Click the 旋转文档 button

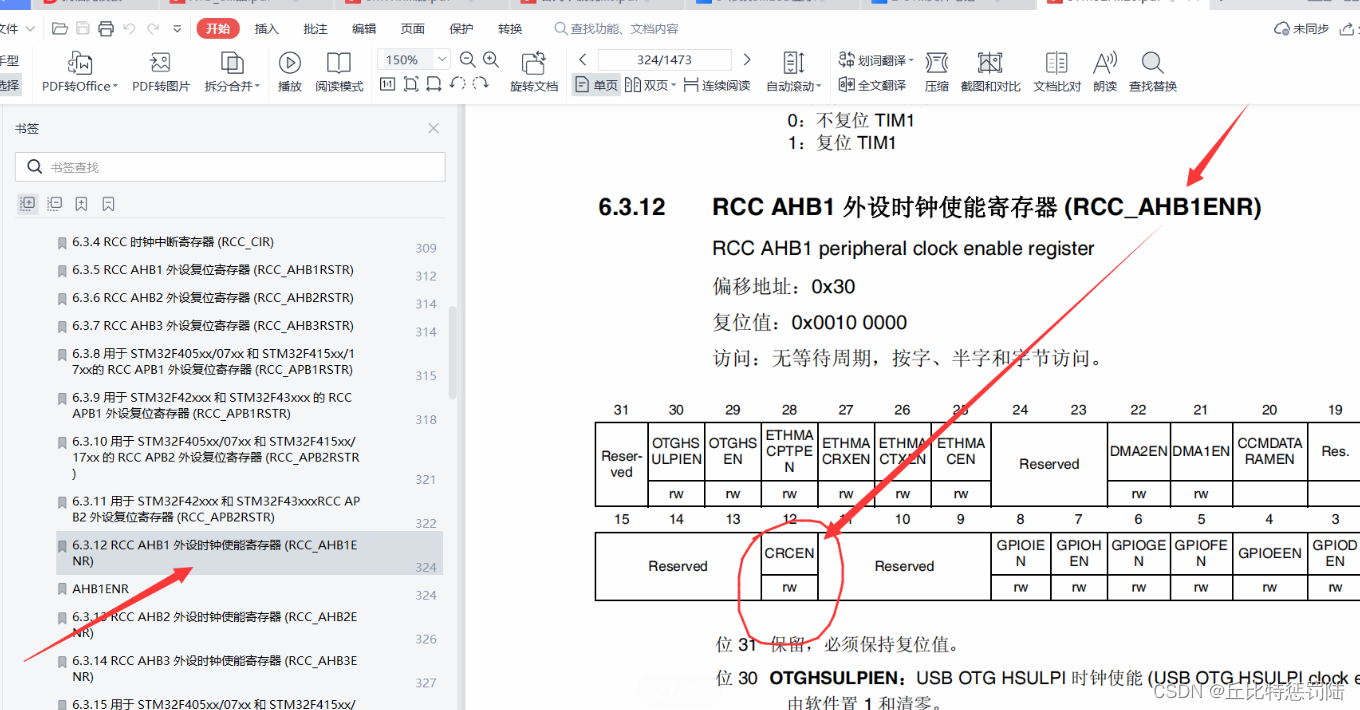pos(534,72)
